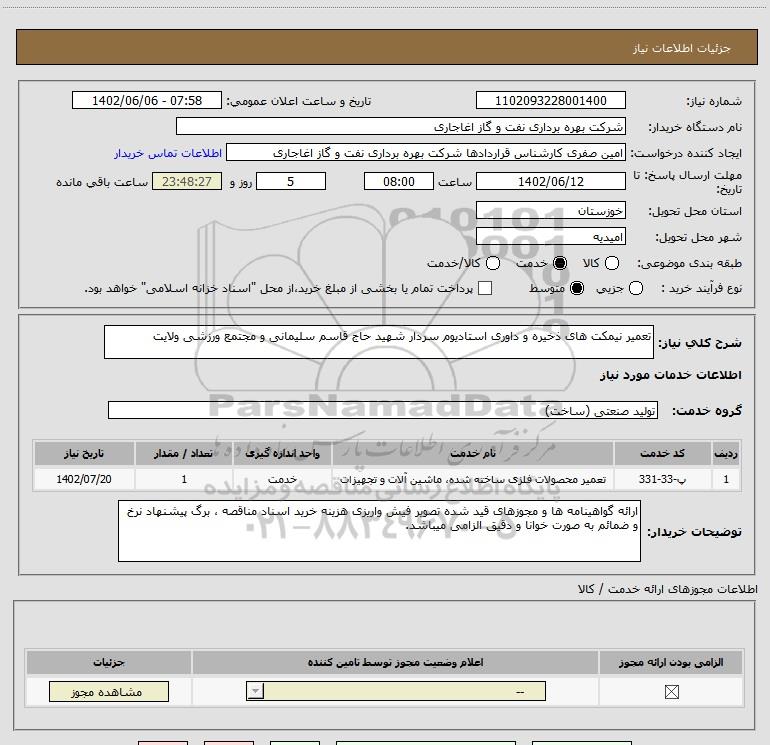
Task: Click the واحد اندازه گیری column header
Action: click(x=282, y=453)
